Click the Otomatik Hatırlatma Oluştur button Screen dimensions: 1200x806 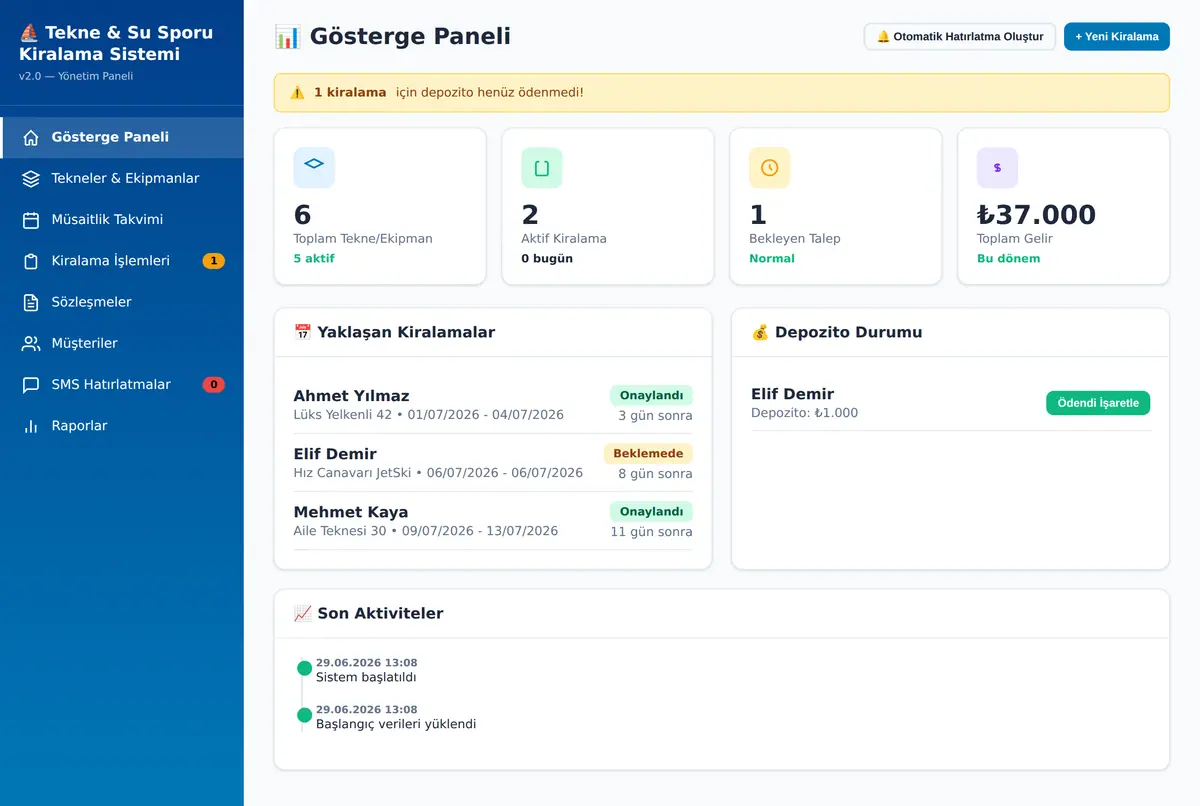point(960,37)
